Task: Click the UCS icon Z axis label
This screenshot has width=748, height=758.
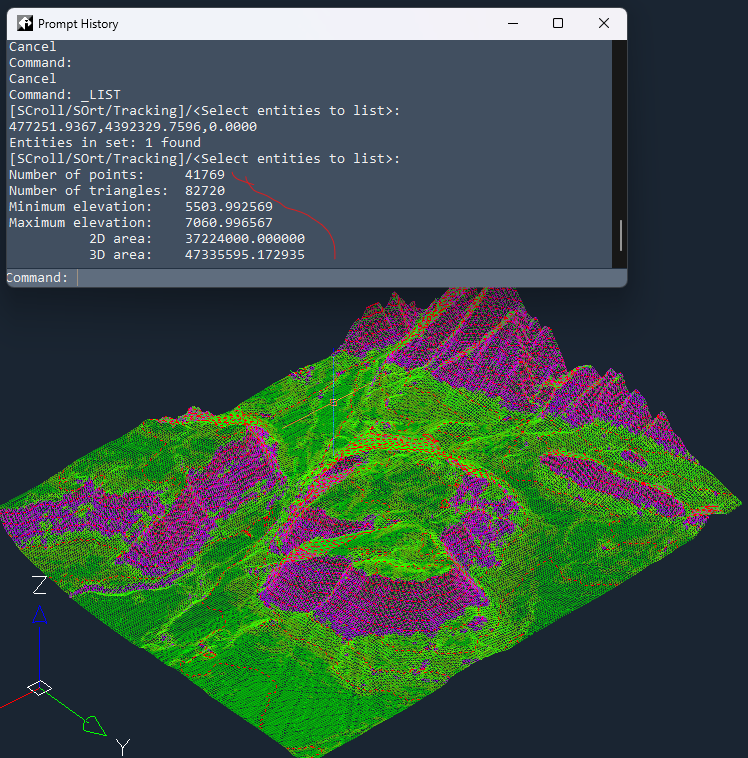Action: point(39,585)
